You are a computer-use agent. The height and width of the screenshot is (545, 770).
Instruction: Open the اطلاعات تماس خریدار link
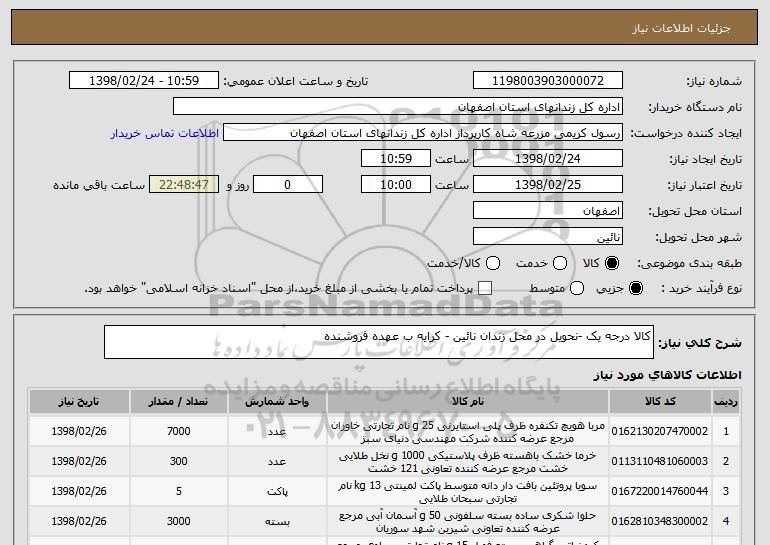point(165,134)
